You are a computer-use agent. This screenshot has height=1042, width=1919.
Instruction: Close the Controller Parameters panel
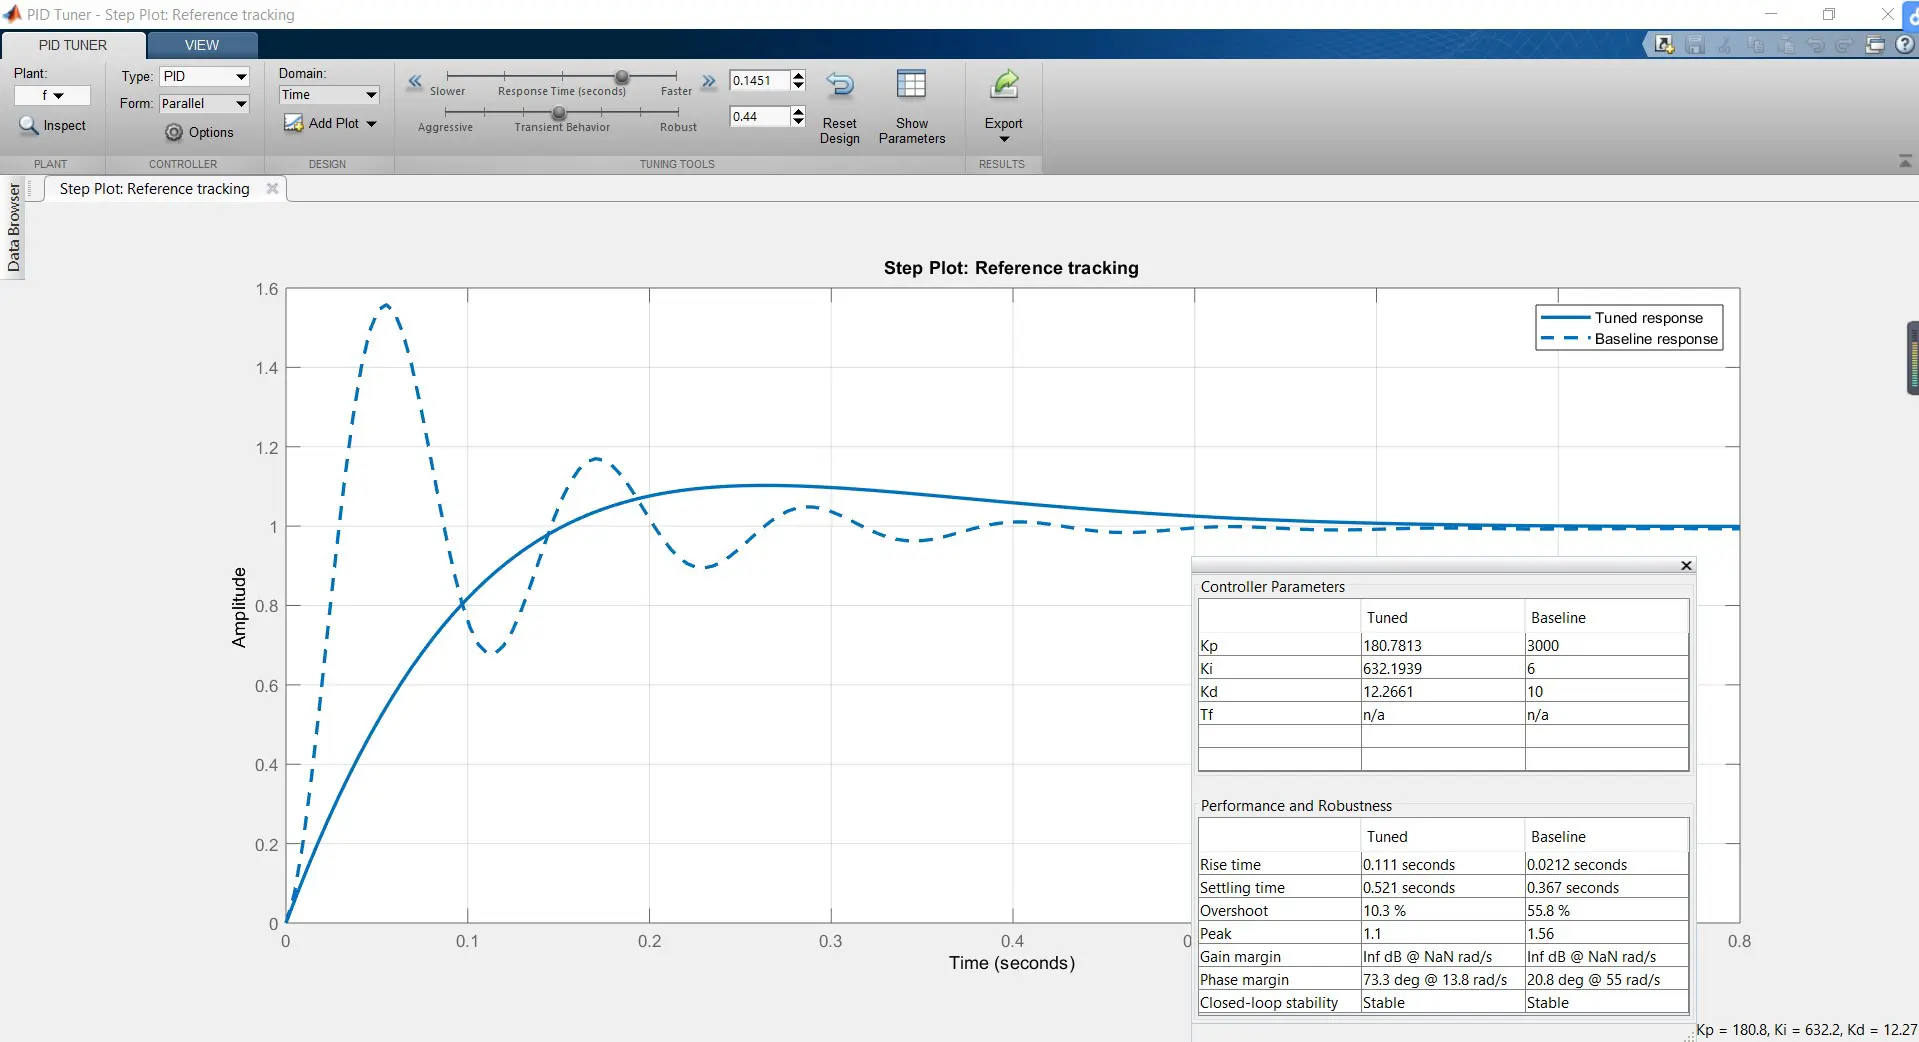pyautogui.click(x=1686, y=566)
